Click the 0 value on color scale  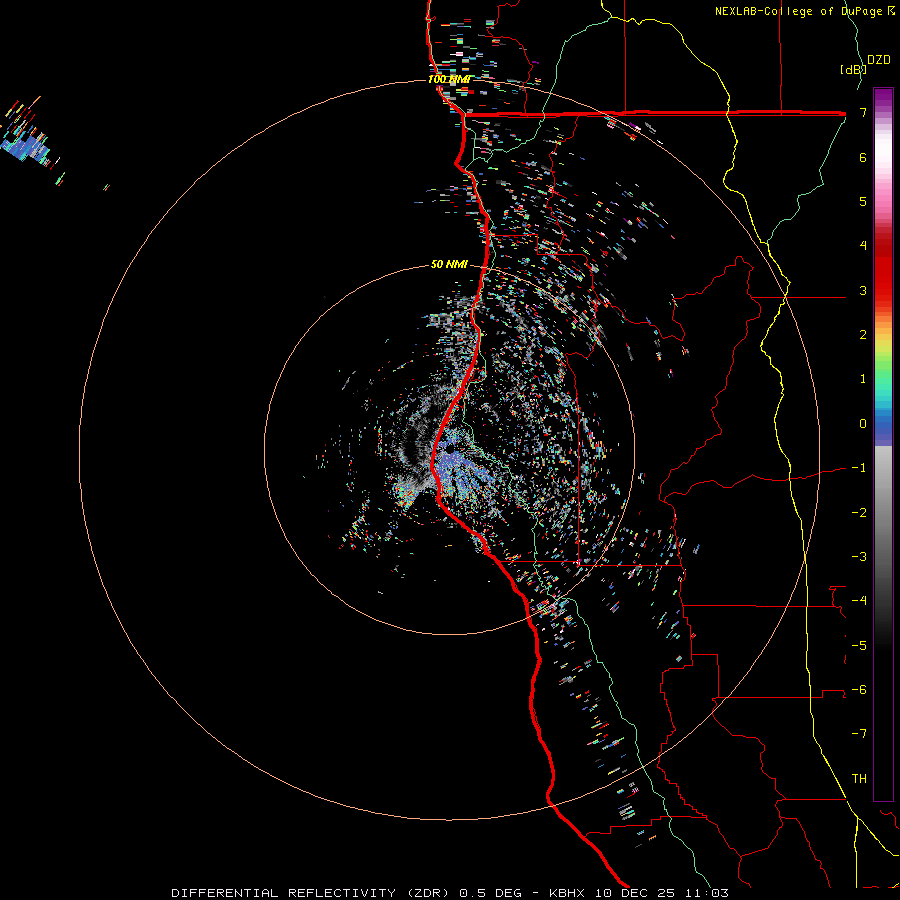click(x=863, y=424)
